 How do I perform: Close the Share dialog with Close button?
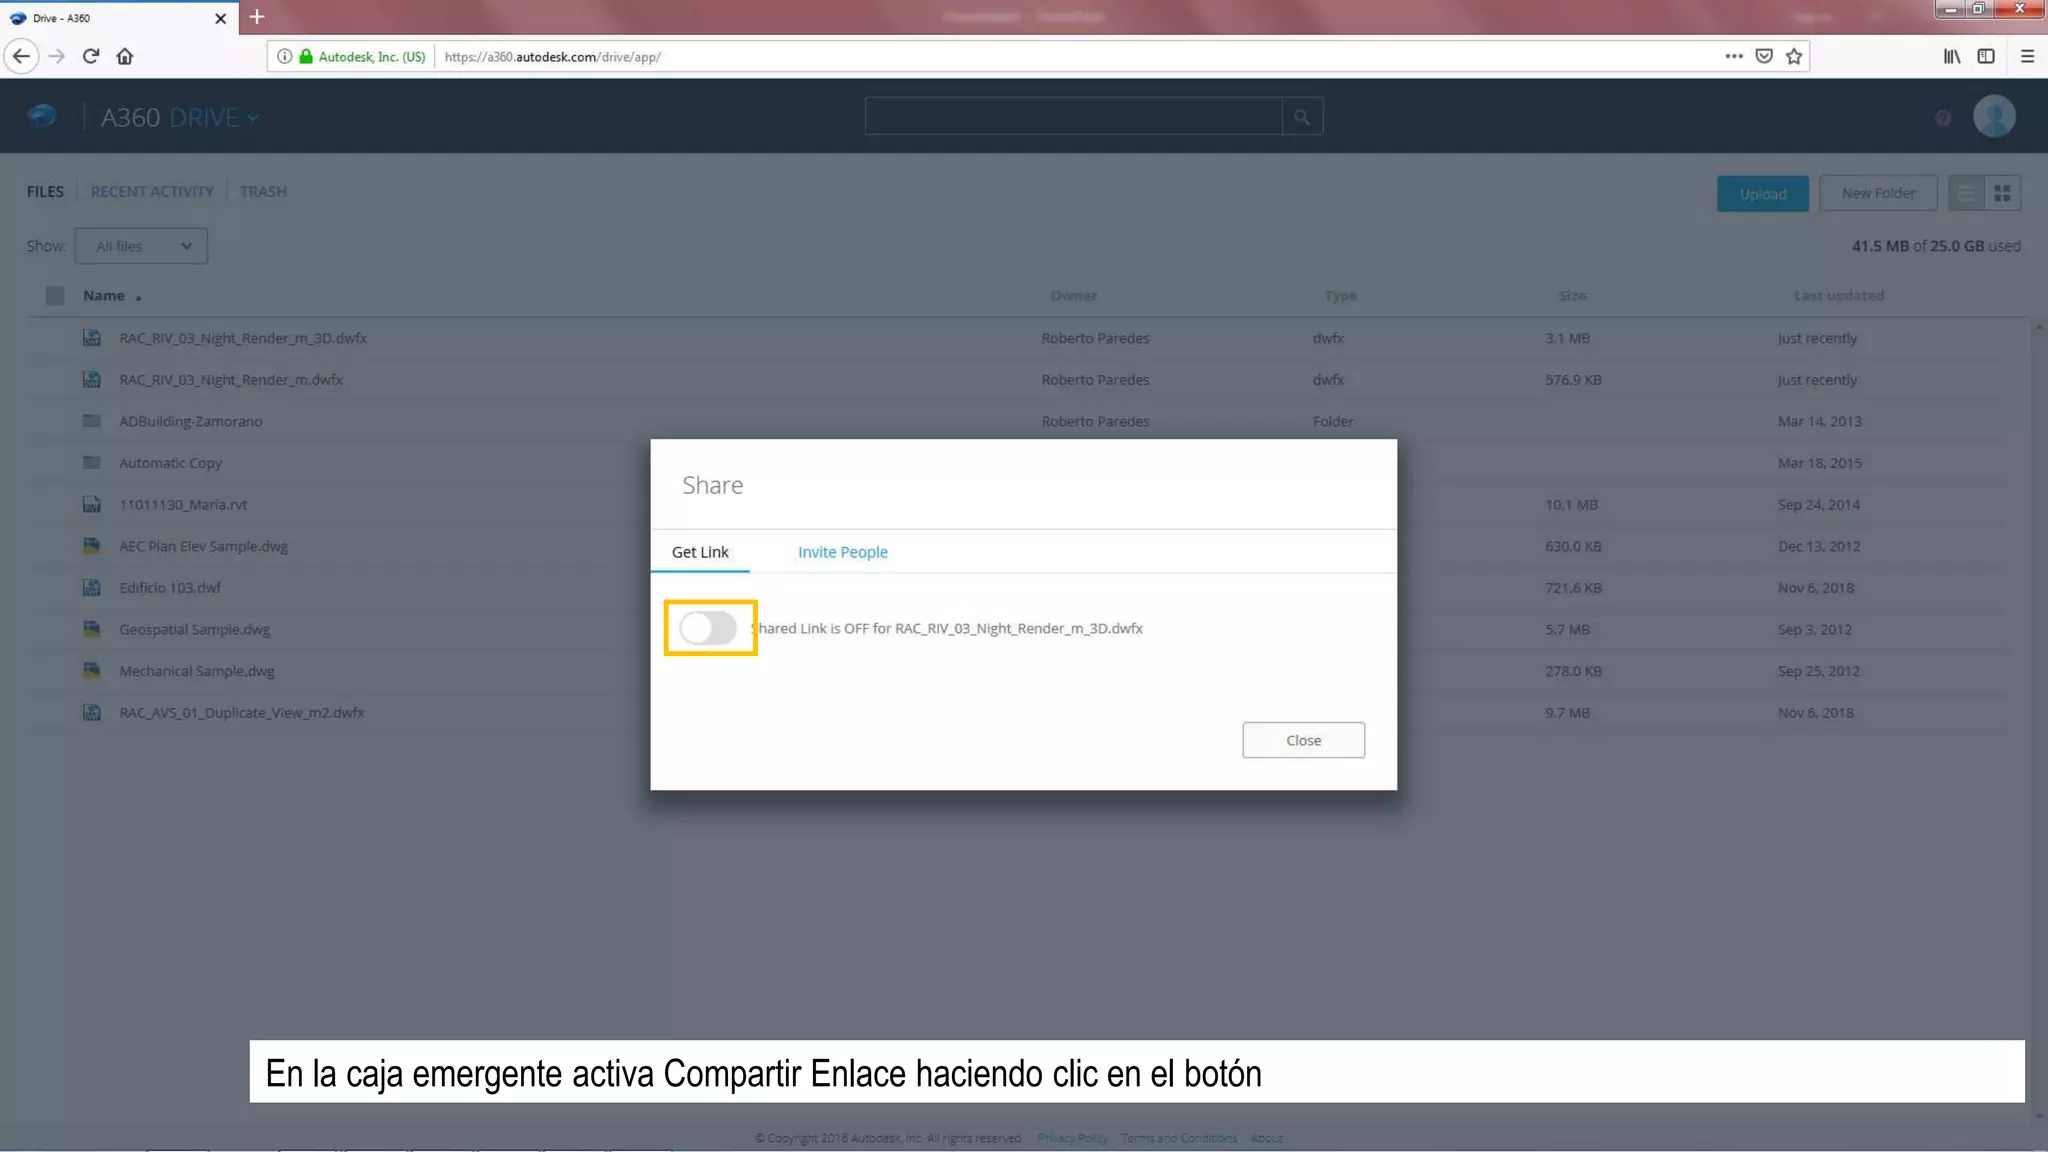pyautogui.click(x=1302, y=740)
